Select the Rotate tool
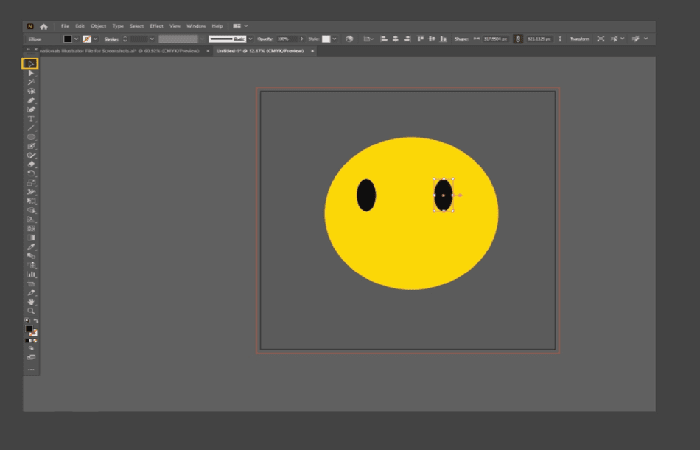The width and height of the screenshot is (700, 450). [x=31, y=174]
